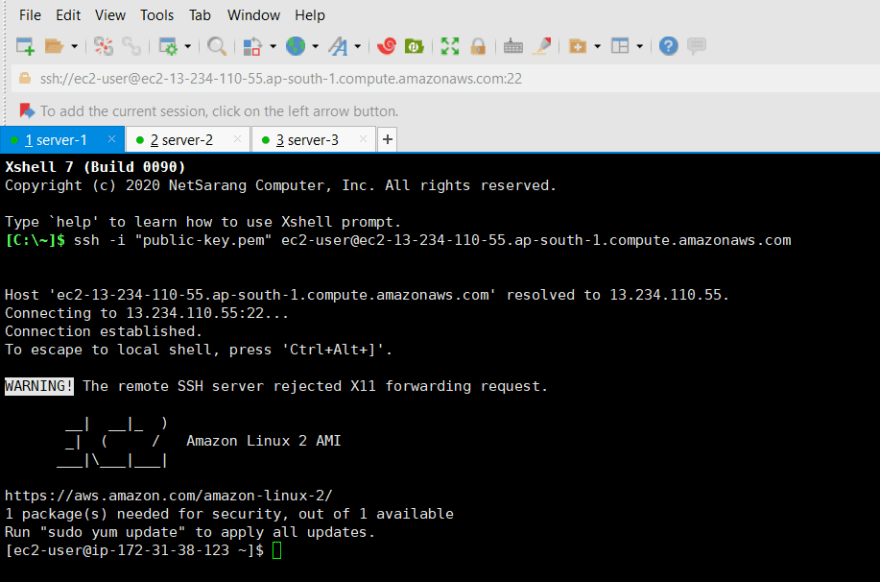The image size is (880, 582).
Task: Toggle full screen with green arrows icon
Action: click(450, 46)
